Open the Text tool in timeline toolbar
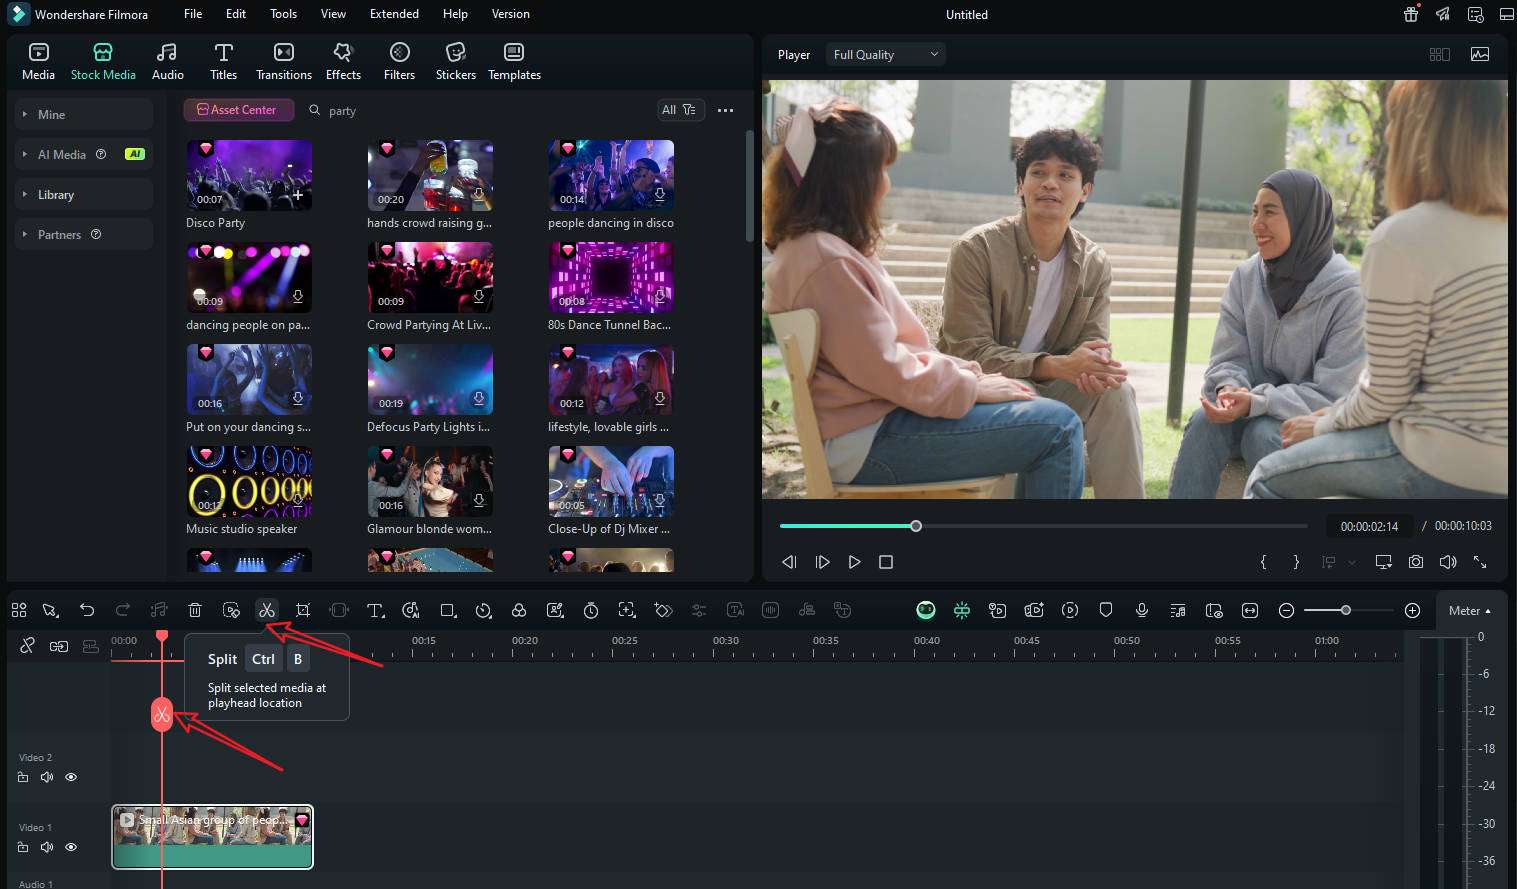 (375, 610)
